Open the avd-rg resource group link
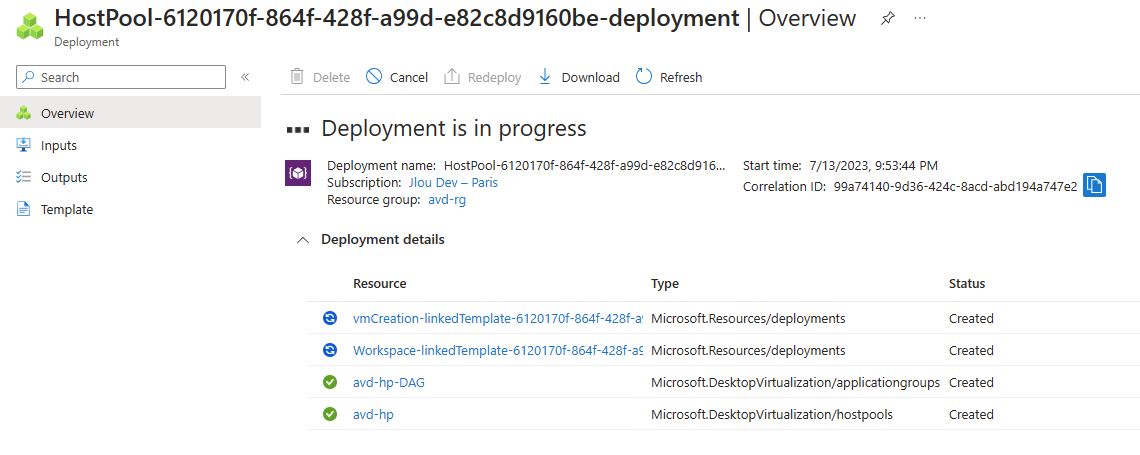 tap(447, 200)
